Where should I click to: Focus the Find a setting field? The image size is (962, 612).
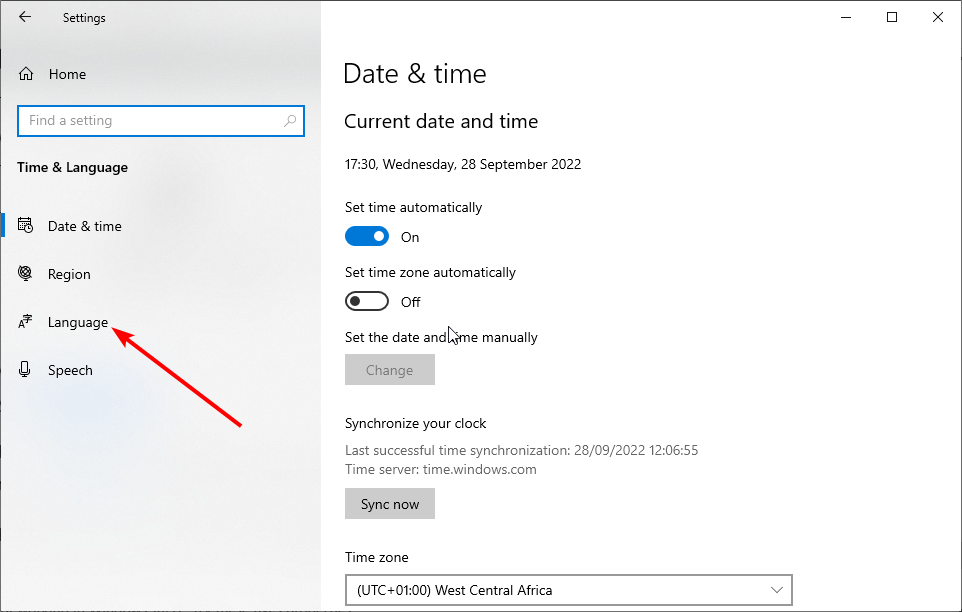pos(161,121)
